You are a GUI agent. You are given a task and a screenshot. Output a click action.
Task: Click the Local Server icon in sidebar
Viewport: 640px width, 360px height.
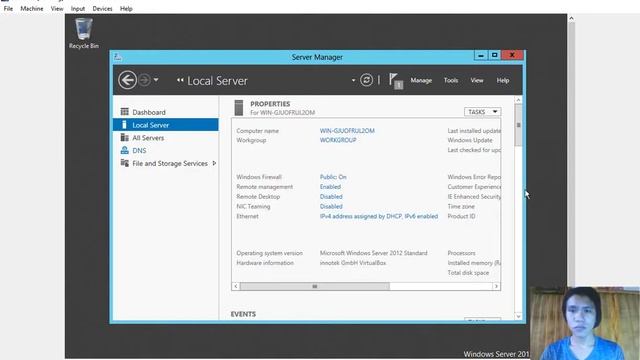click(x=124, y=124)
